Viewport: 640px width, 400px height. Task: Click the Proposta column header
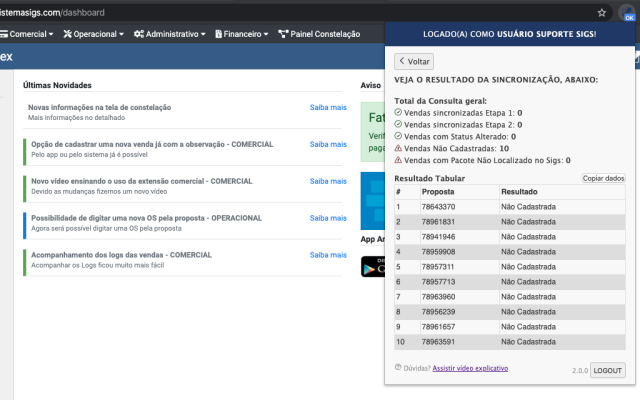click(438, 192)
